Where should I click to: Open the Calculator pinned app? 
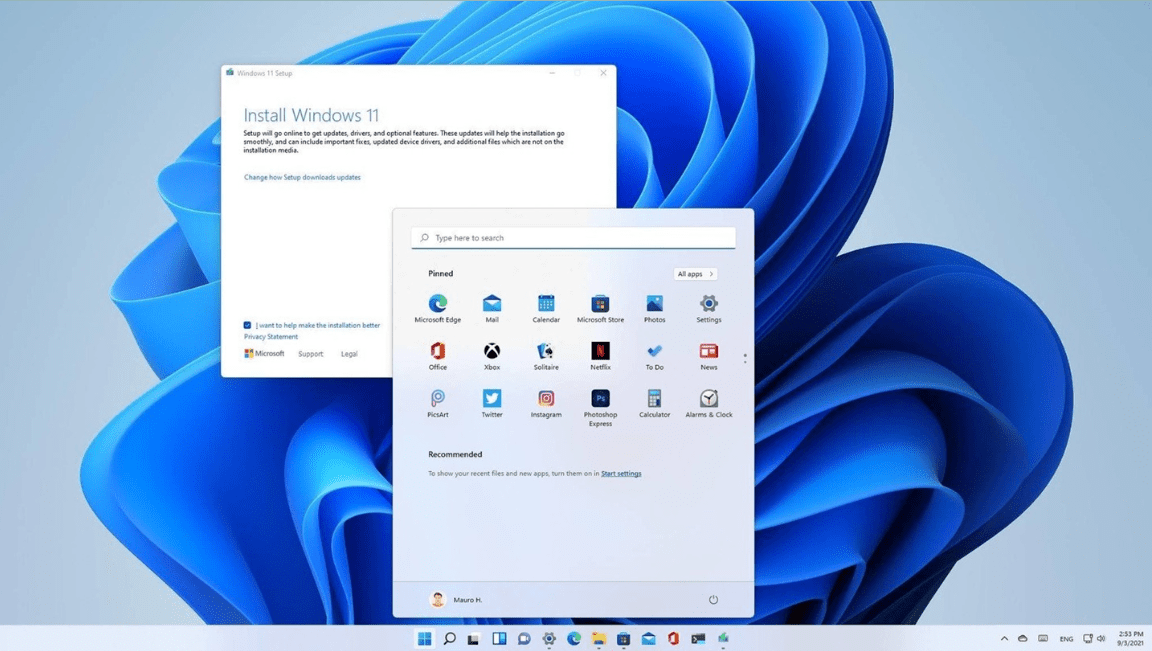tap(655, 403)
